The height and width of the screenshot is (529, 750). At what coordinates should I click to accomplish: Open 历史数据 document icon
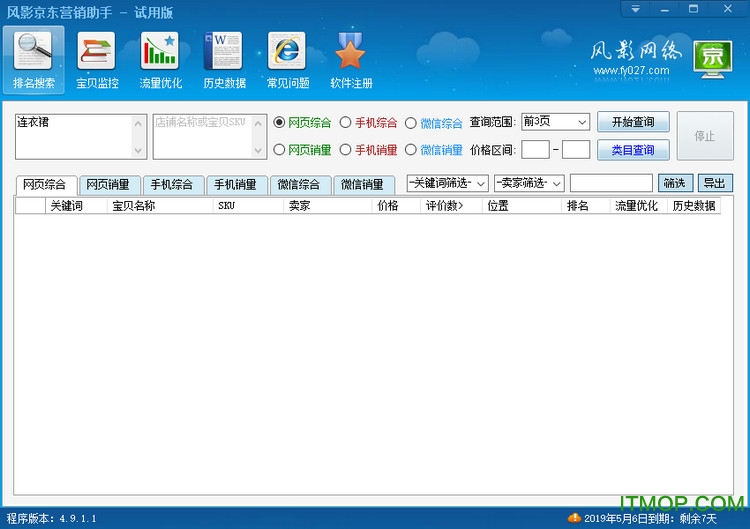tap(223, 51)
